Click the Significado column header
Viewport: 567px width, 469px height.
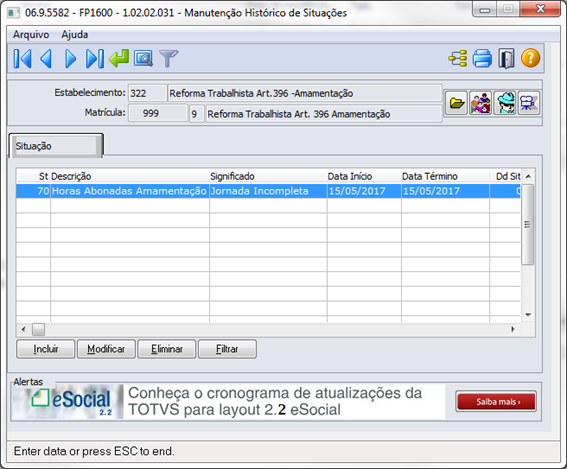click(268, 176)
